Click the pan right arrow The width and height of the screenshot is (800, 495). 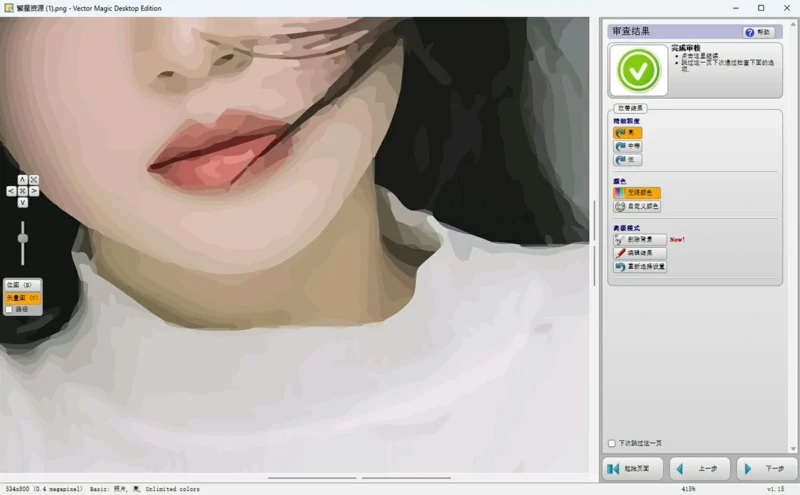(x=34, y=191)
